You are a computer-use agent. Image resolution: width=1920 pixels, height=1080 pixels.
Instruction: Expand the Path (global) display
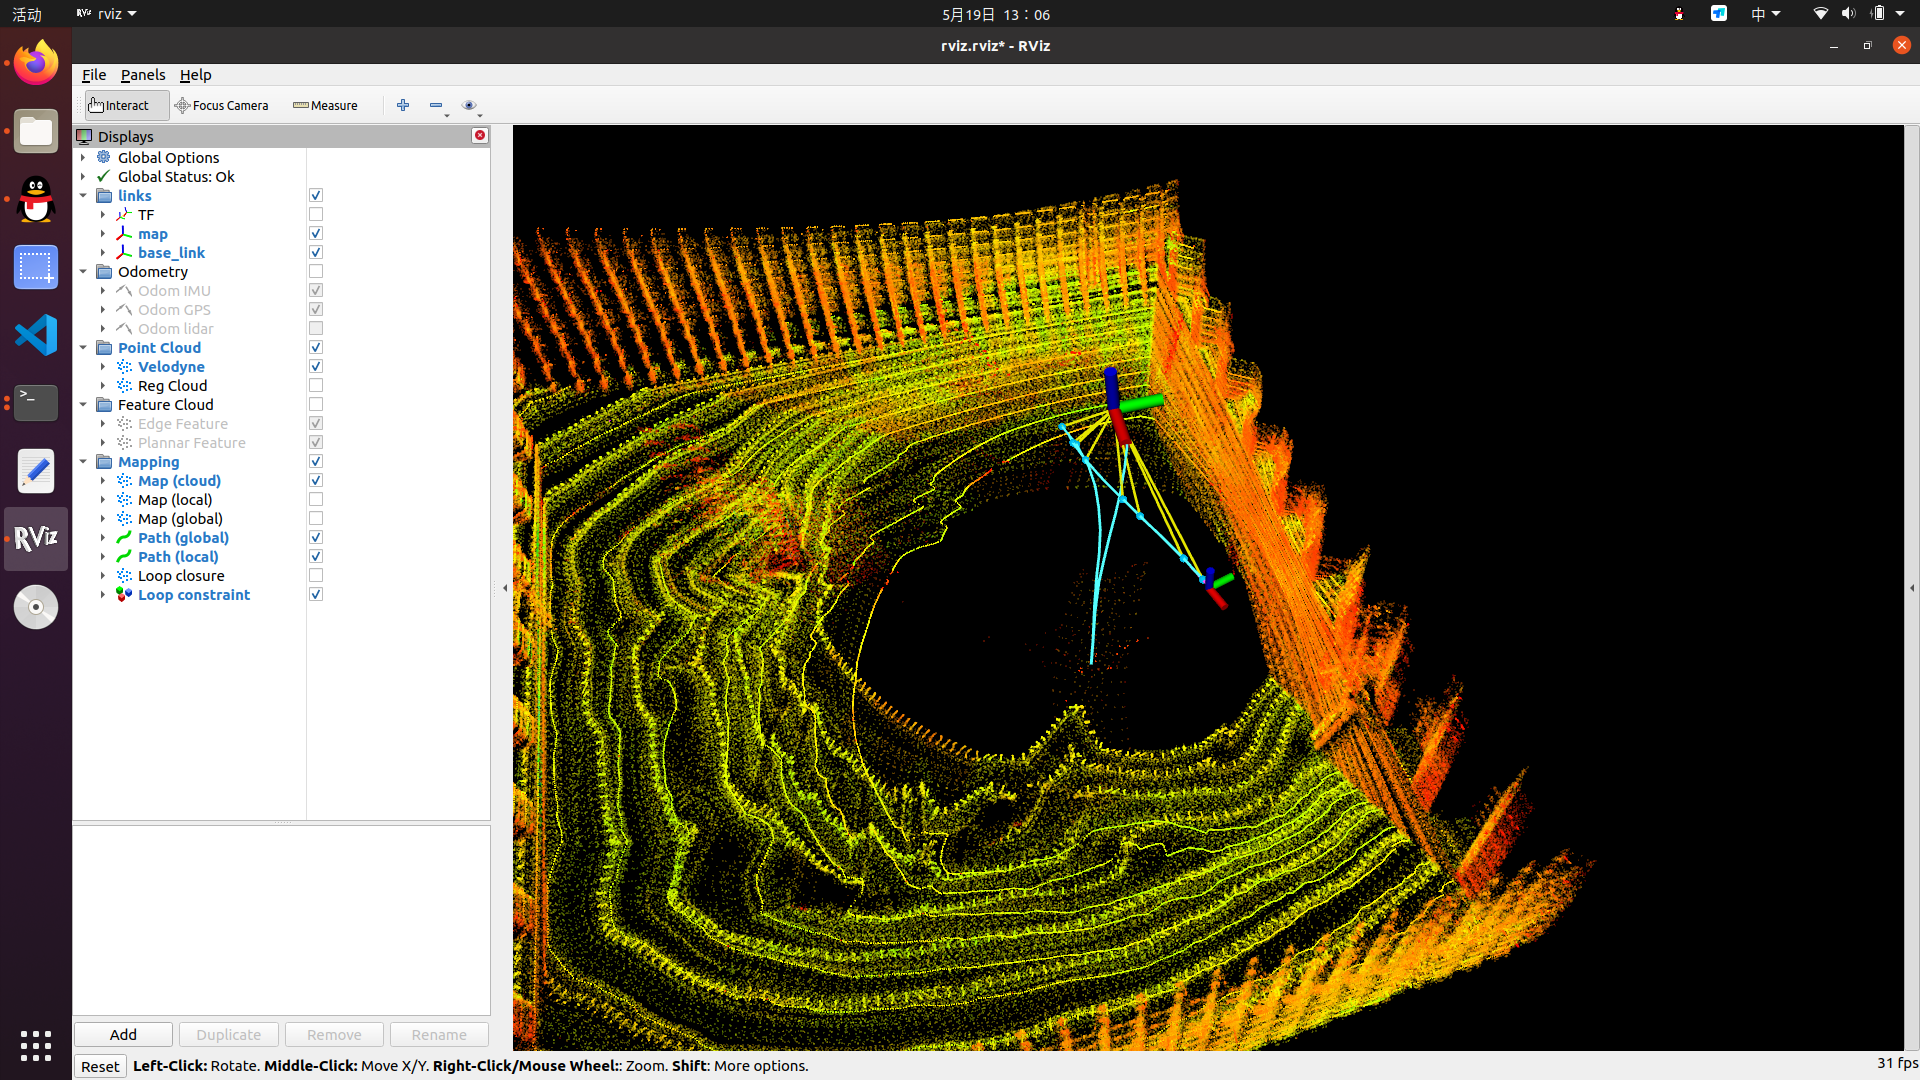[x=103, y=538]
